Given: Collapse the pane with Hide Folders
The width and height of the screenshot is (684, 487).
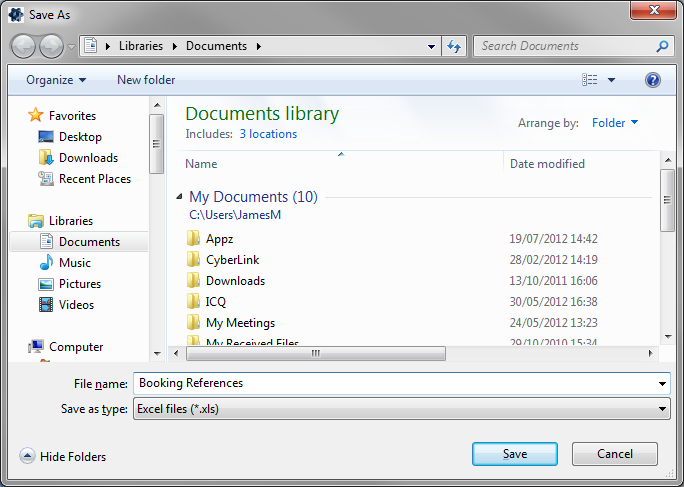Looking at the screenshot, I should [63, 457].
